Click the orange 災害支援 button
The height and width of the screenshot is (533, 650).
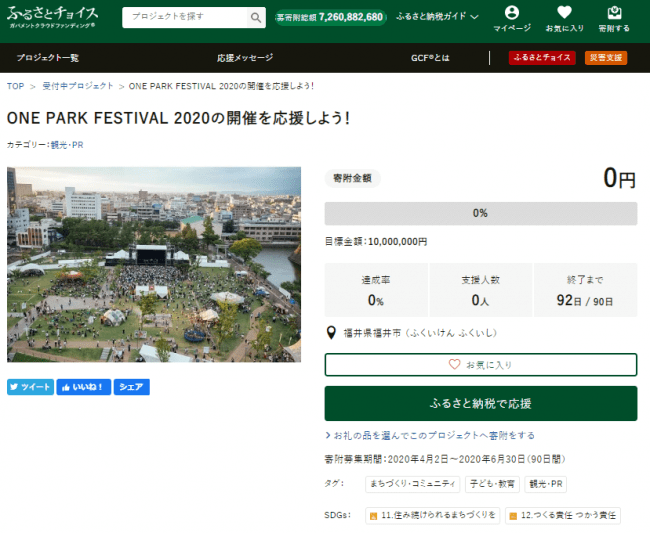tap(606, 58)
